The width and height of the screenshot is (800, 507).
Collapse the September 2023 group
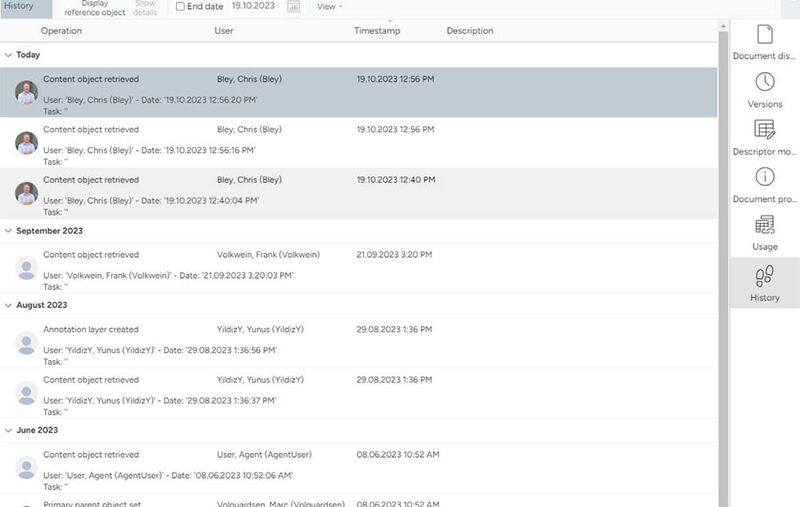(8, 231)
